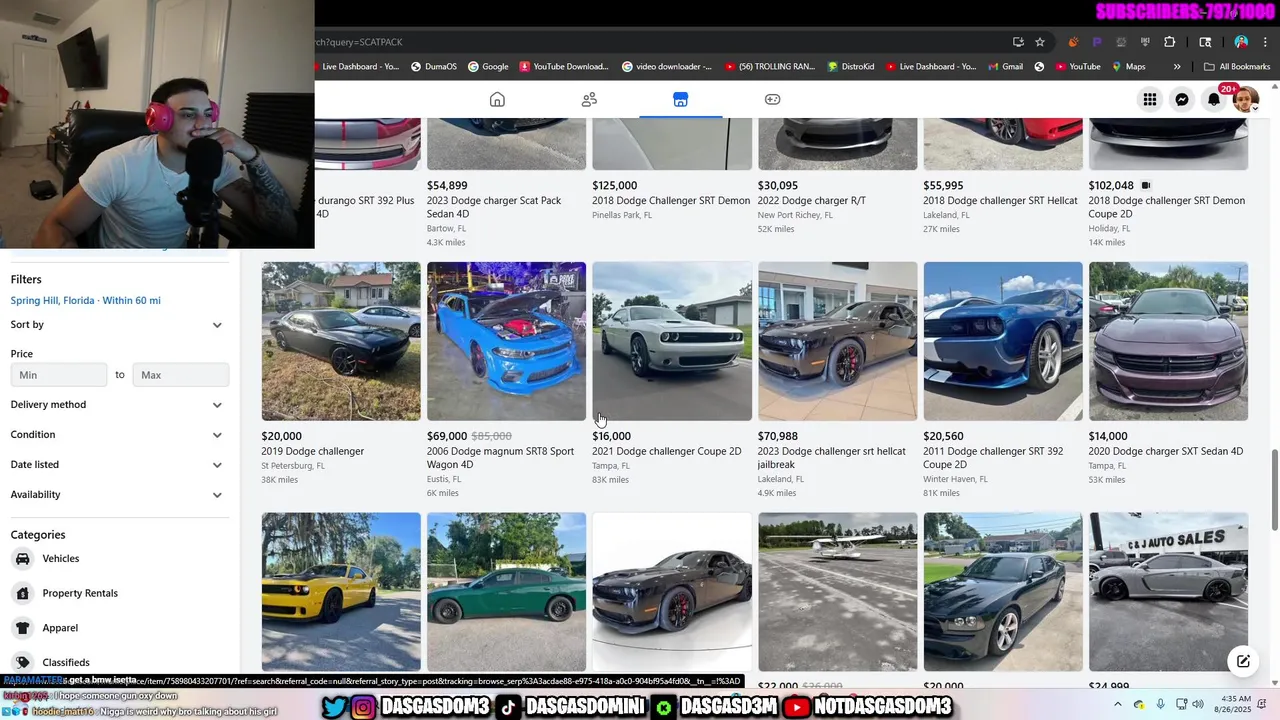
Task: Open the YouTube Download bookmark
Action: point(563,67)
